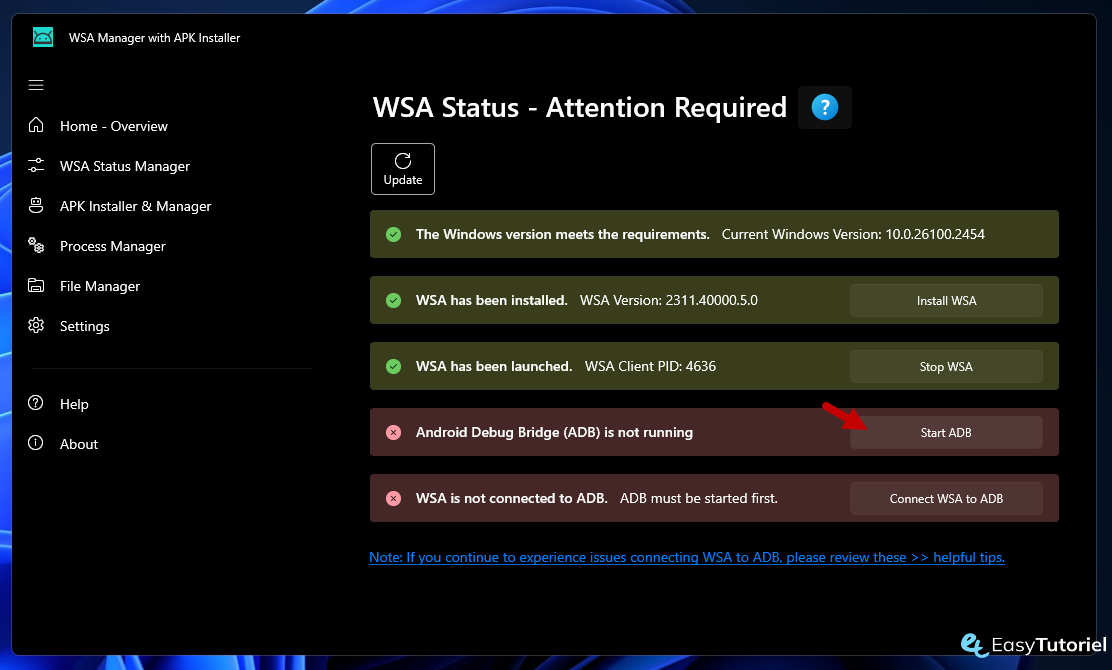Image resolution: width=1112 pixels, height=670 pixels.
Task: Open APK Installer & Manager
Action: (x=135, y=206)
